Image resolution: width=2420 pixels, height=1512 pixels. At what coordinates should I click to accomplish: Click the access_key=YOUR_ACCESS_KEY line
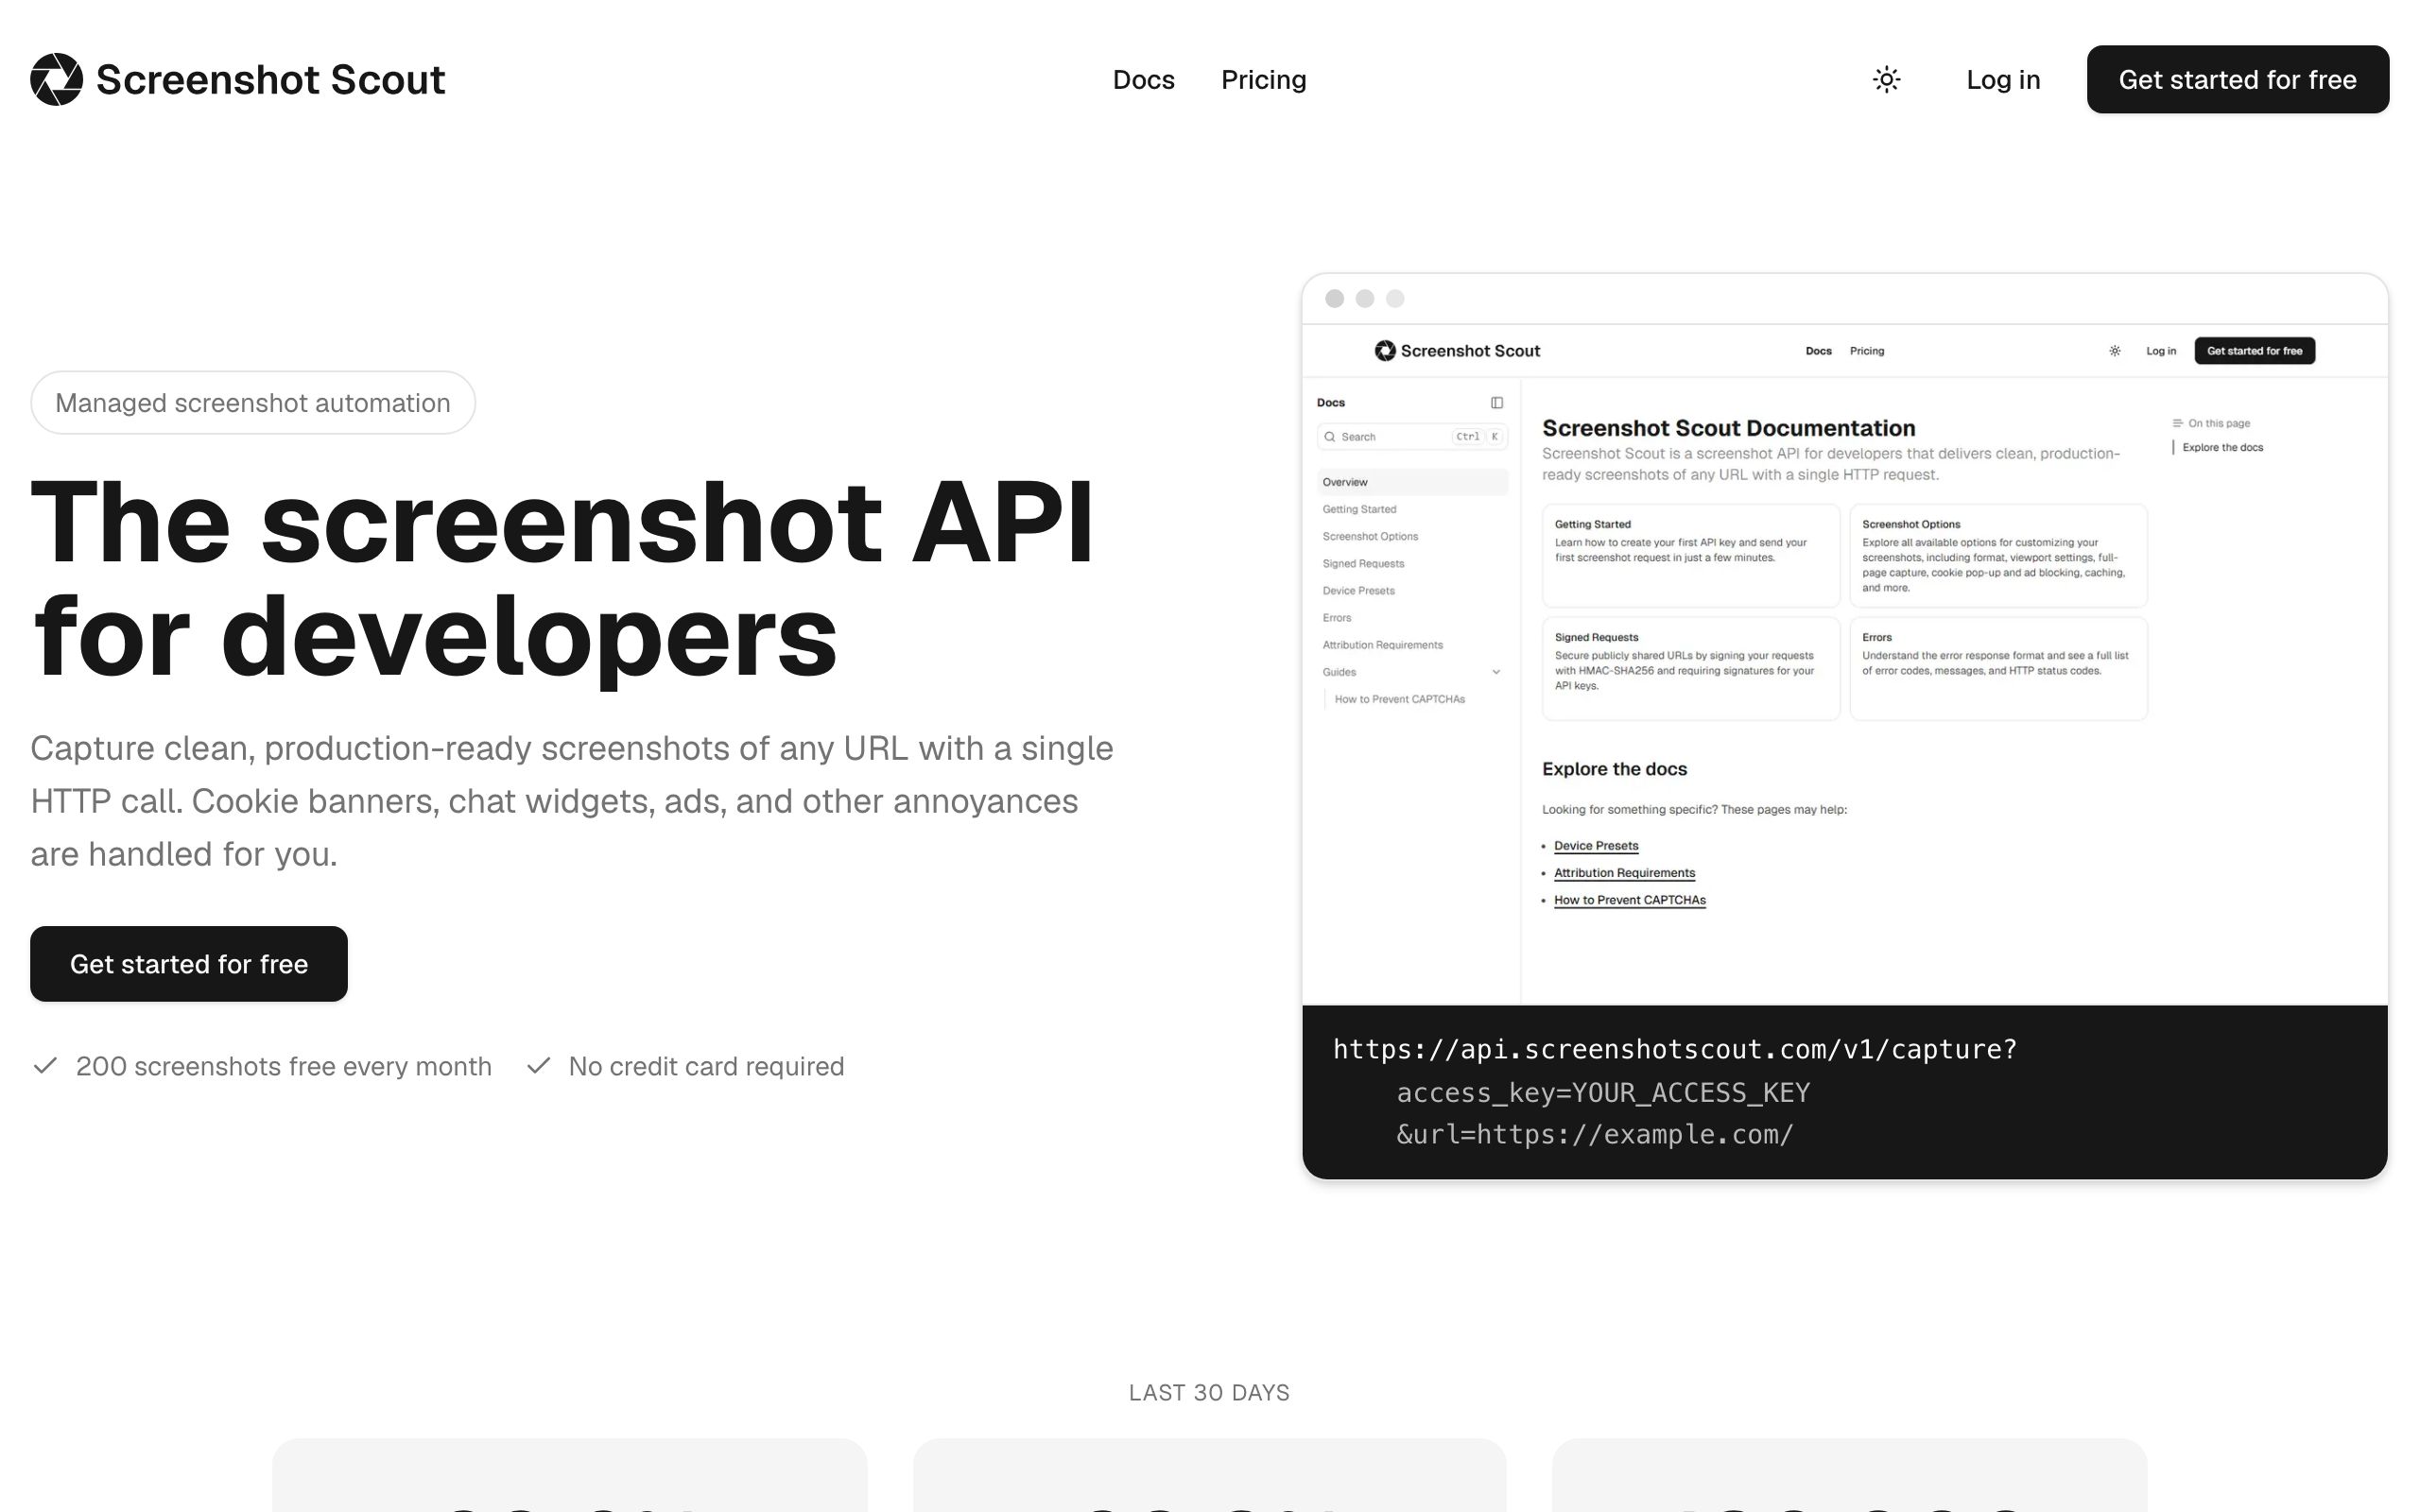pyautogui.click(x=1603, y=1092)
